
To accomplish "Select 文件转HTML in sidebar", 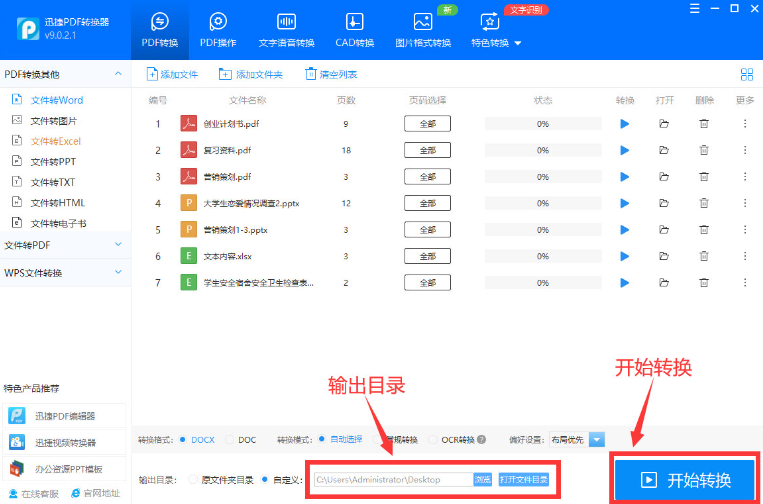I will click(x=57, y=203).
